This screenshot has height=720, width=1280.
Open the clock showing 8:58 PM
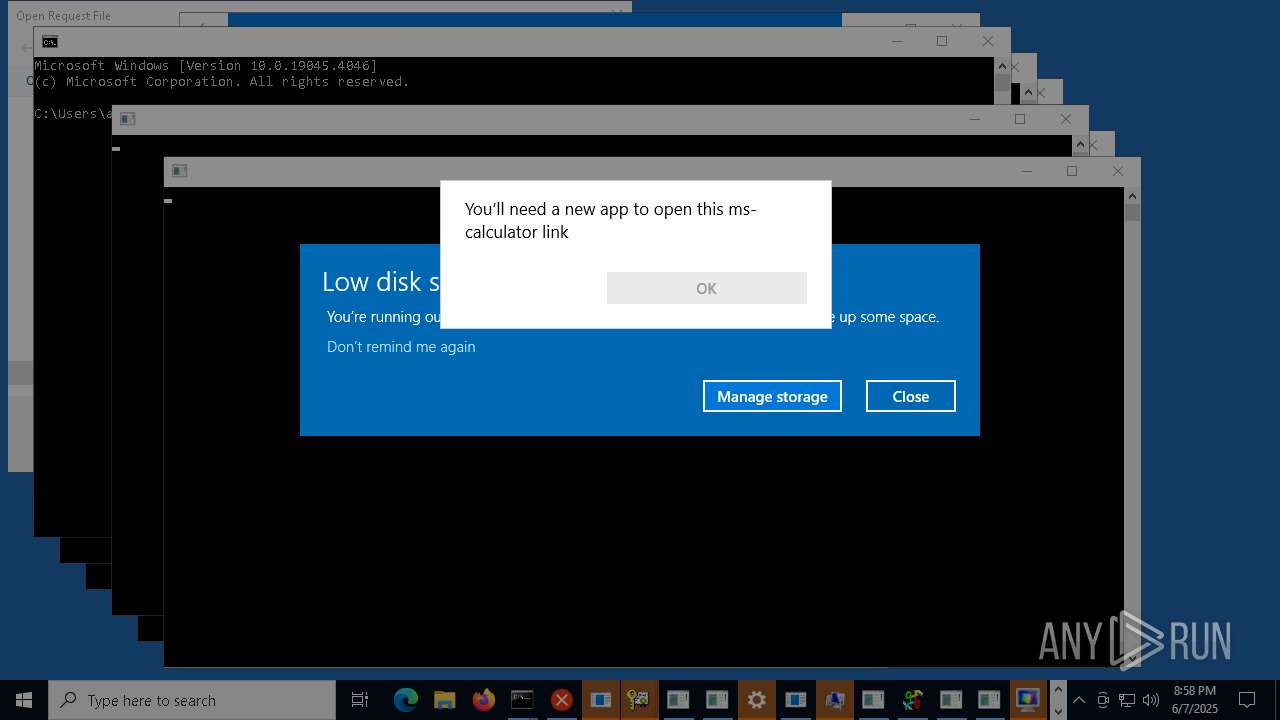tap(1195, 700)
